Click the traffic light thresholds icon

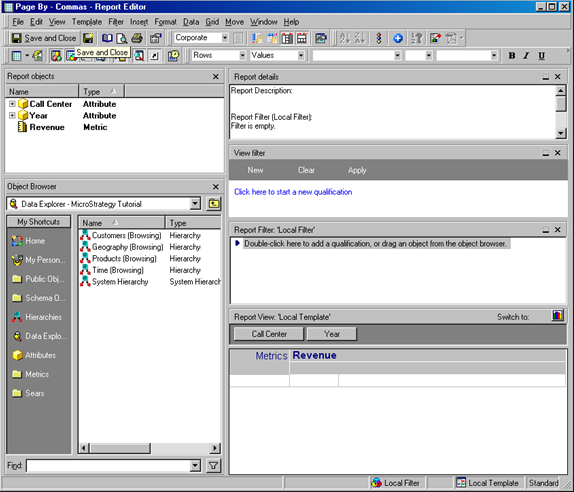click(x=379, y=38)
